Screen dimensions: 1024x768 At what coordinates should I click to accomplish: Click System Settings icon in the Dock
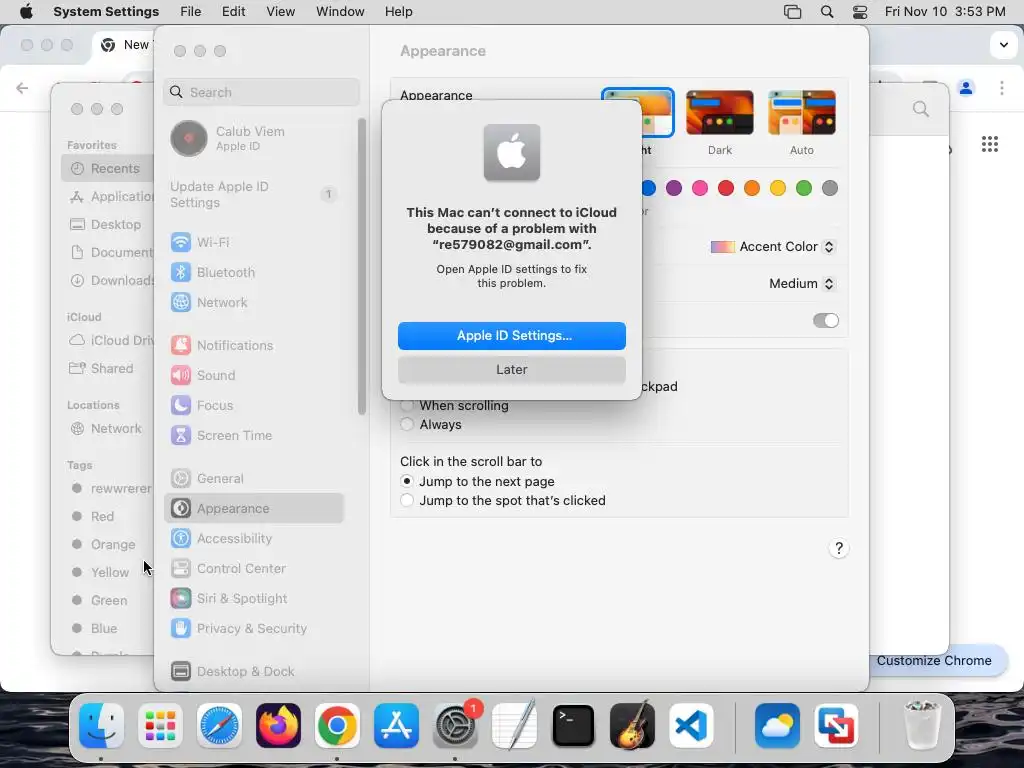click(x=455, y=726)
